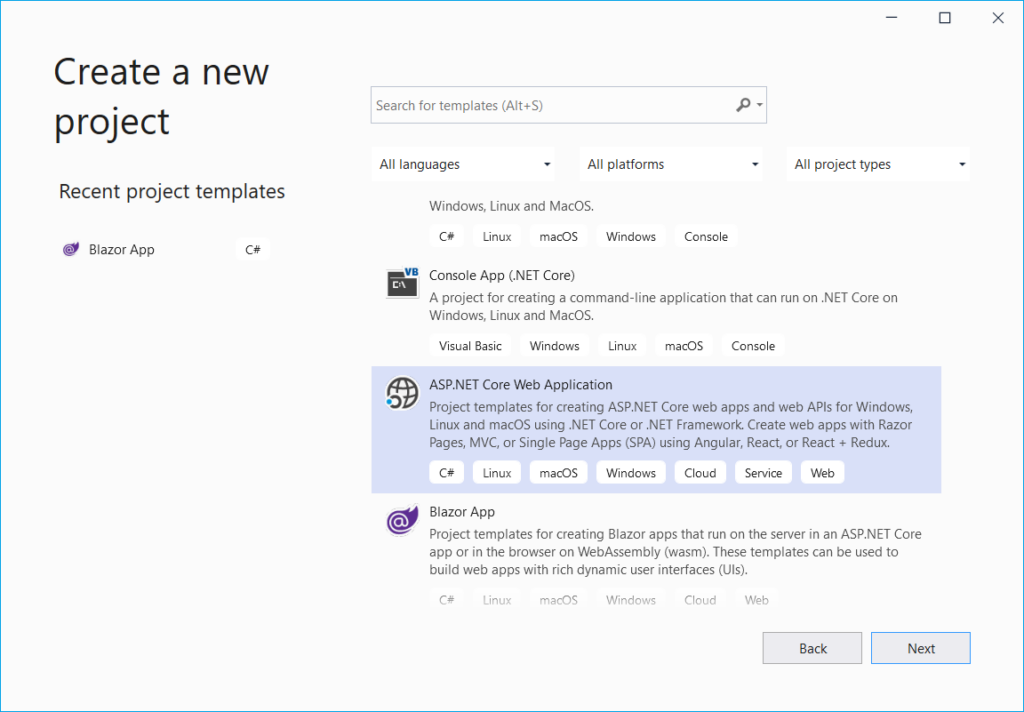Click Windows tag in topmost partial template row

pos(631,236)
